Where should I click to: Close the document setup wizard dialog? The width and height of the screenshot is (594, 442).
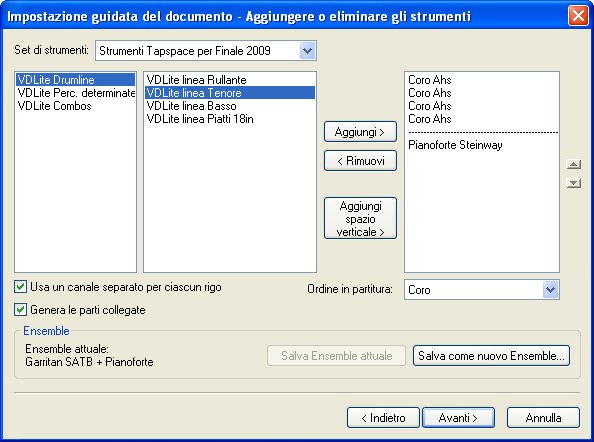(x=578, y=16)
